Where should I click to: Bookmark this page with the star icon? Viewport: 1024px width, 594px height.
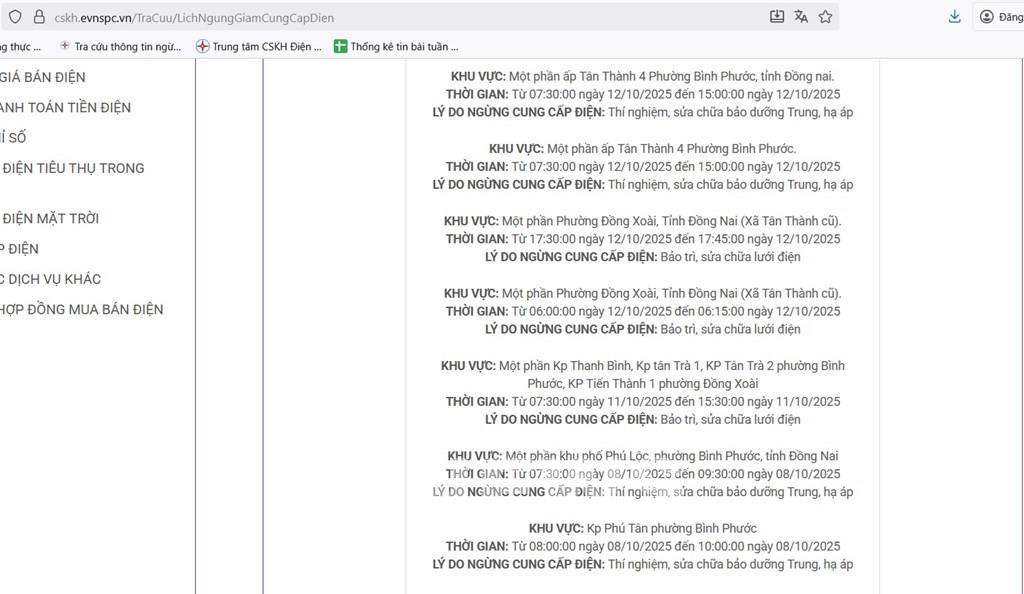825,17
